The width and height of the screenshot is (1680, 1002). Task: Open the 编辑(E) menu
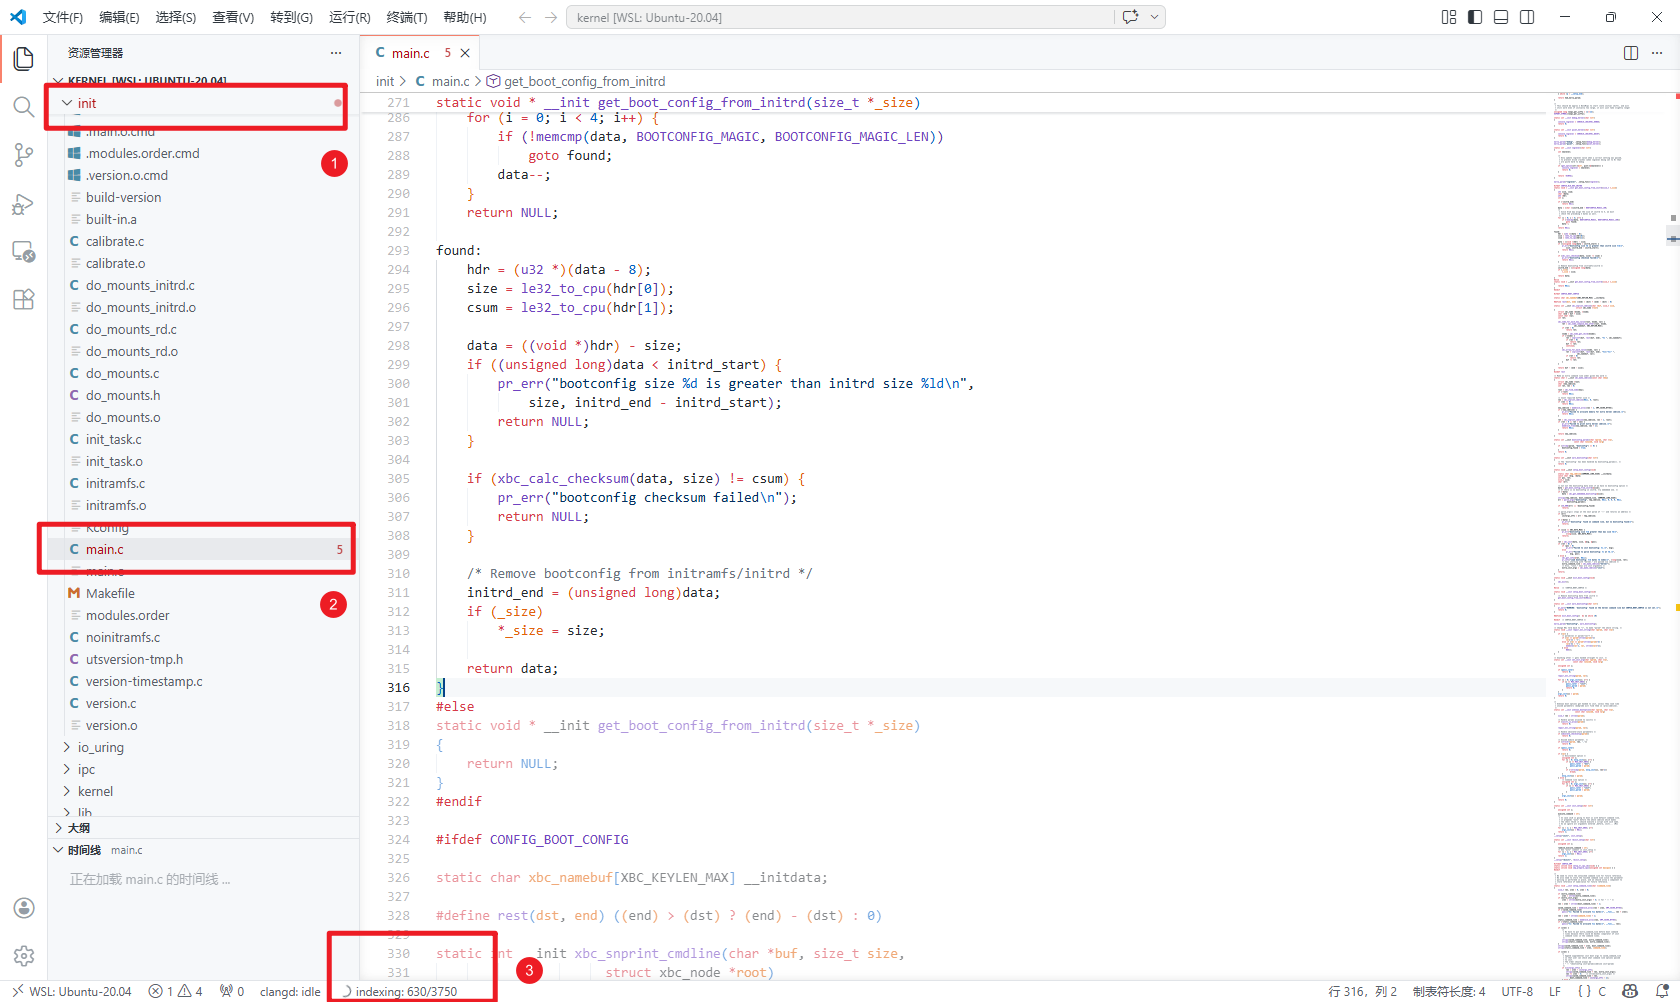pos(120,17)
